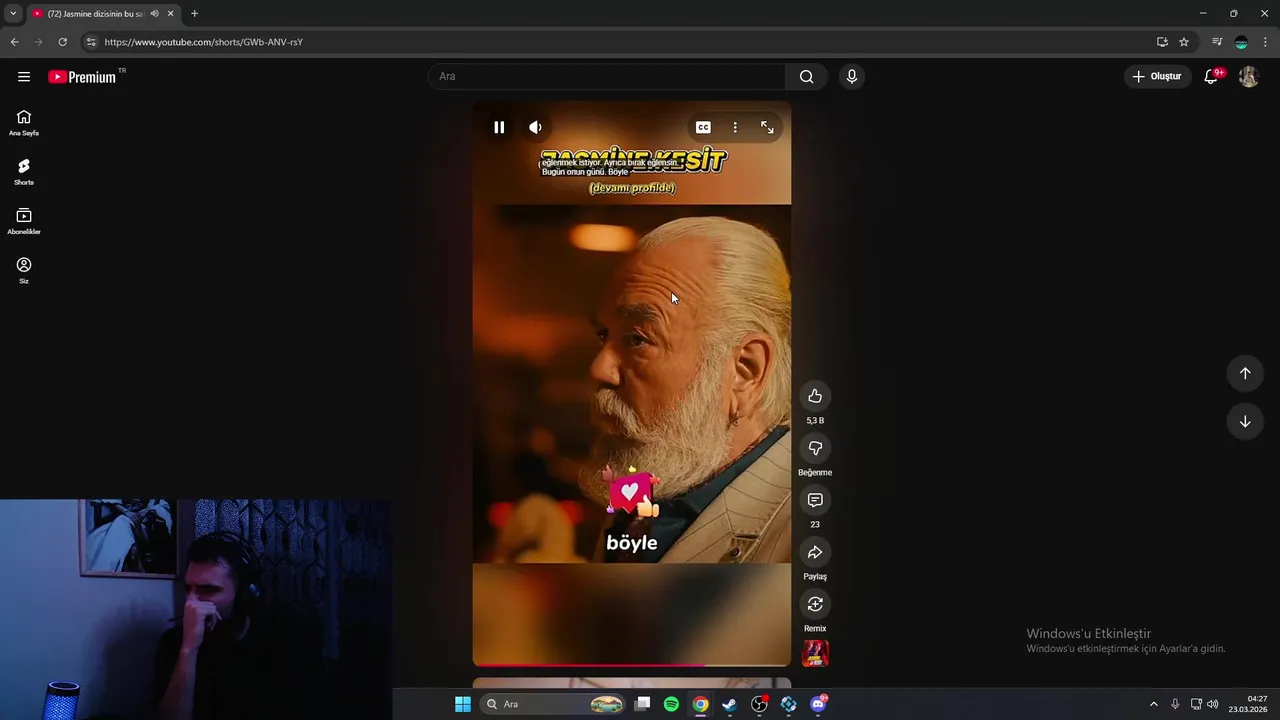
Task: Focus the YouTube Ara search field
Action: coord(607,76)
